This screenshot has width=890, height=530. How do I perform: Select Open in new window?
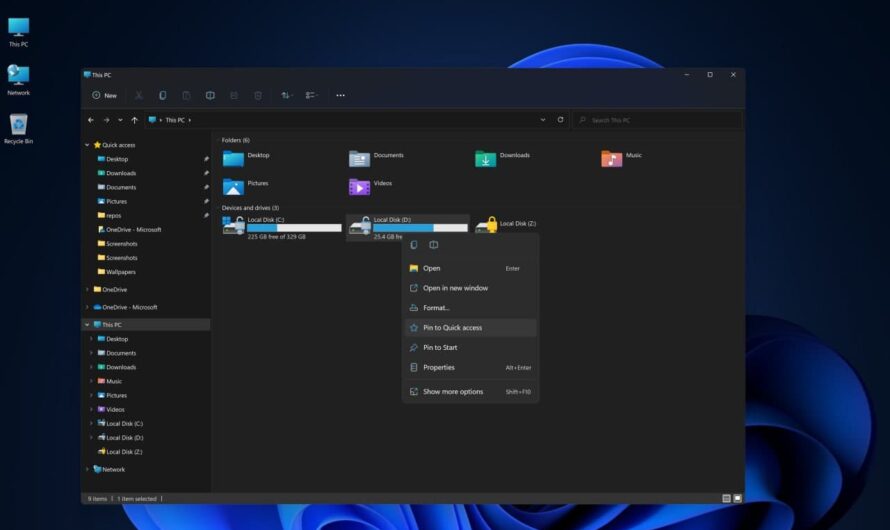click(x=471, y=288)
